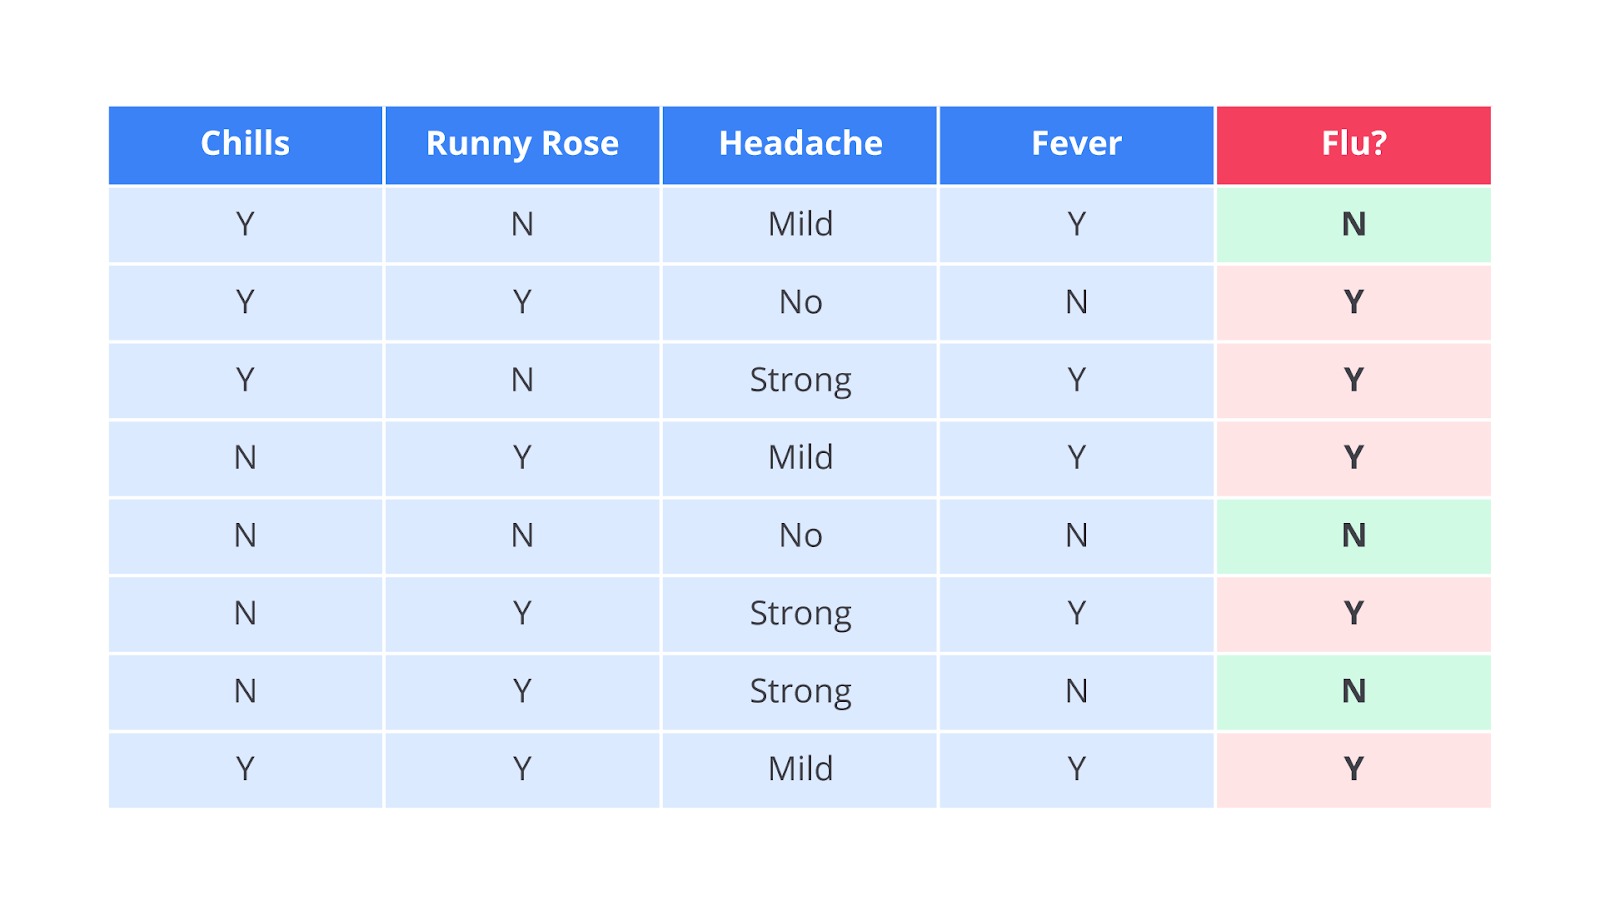Select the Runny Rose Y cell in sixth row
The width and height of the screenshot is (1600, 916).
522,613
